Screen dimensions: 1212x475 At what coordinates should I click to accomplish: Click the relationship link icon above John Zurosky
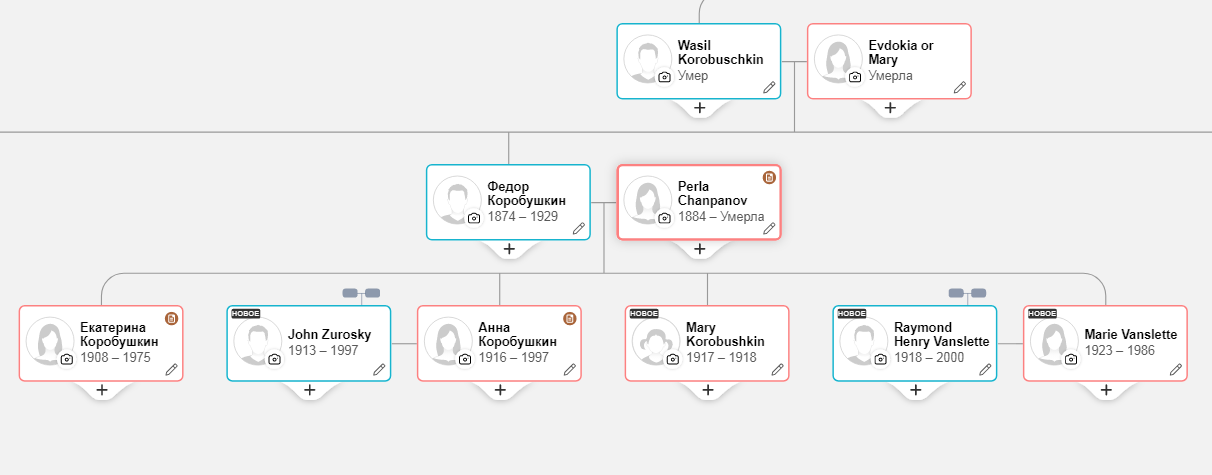[x=361, y=293]
